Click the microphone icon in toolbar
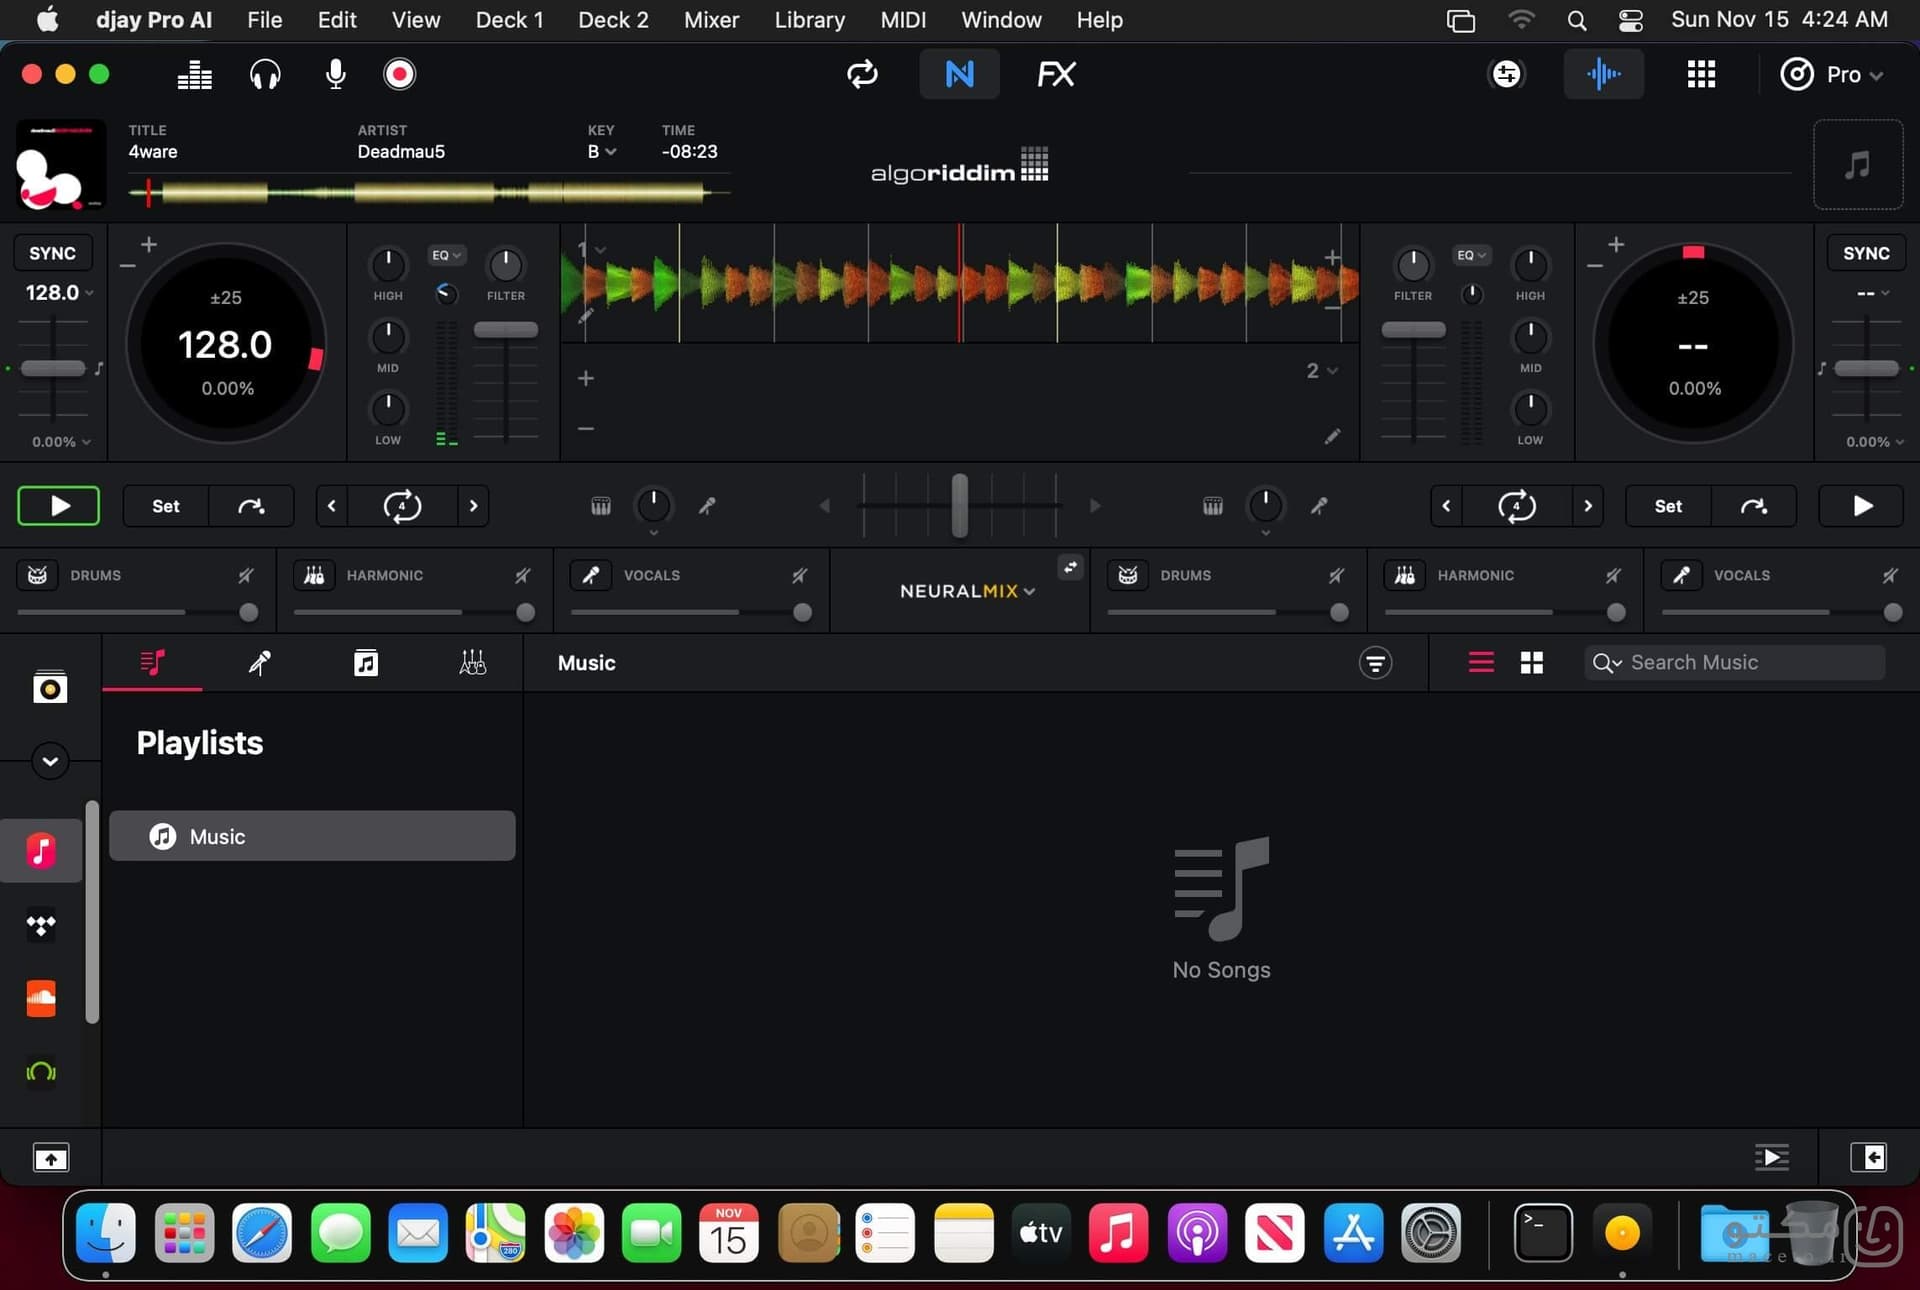 [336, 75]
